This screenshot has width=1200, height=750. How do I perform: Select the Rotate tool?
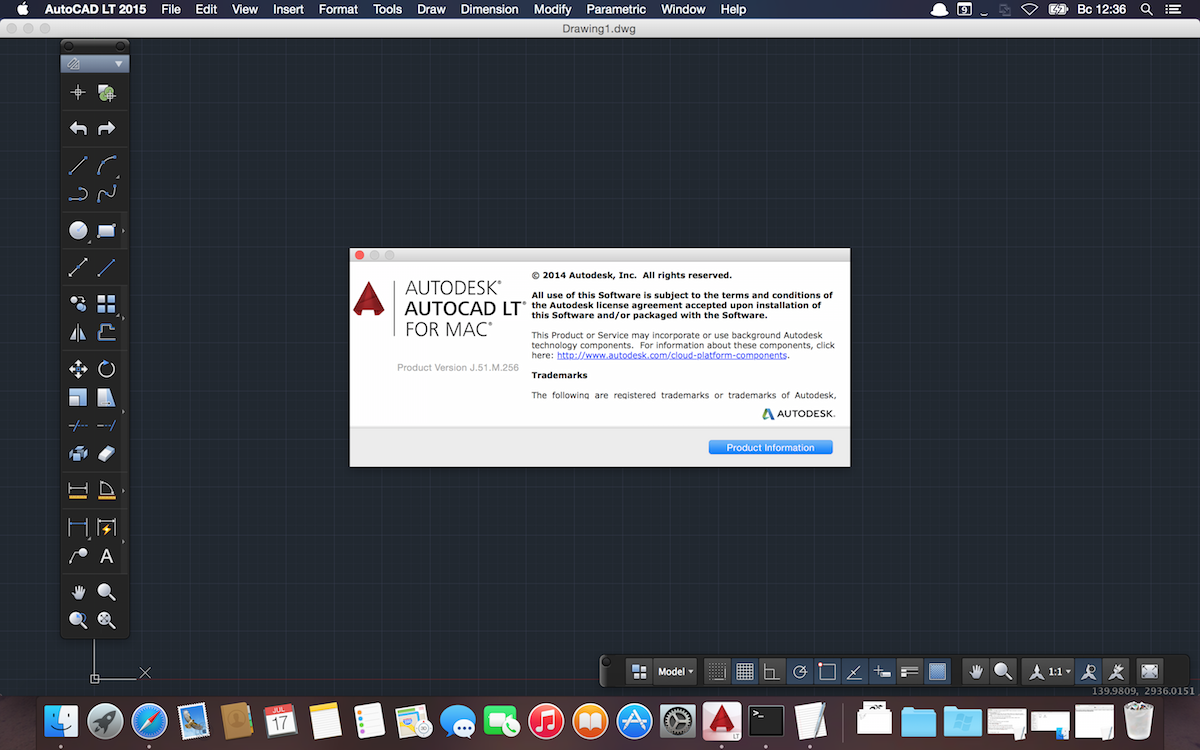click(x=106, y=369)
